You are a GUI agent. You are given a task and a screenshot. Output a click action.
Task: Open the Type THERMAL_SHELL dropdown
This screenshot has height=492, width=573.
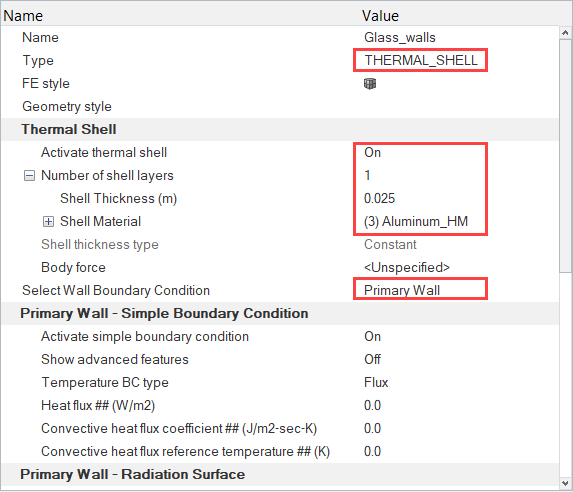(421, 60)
